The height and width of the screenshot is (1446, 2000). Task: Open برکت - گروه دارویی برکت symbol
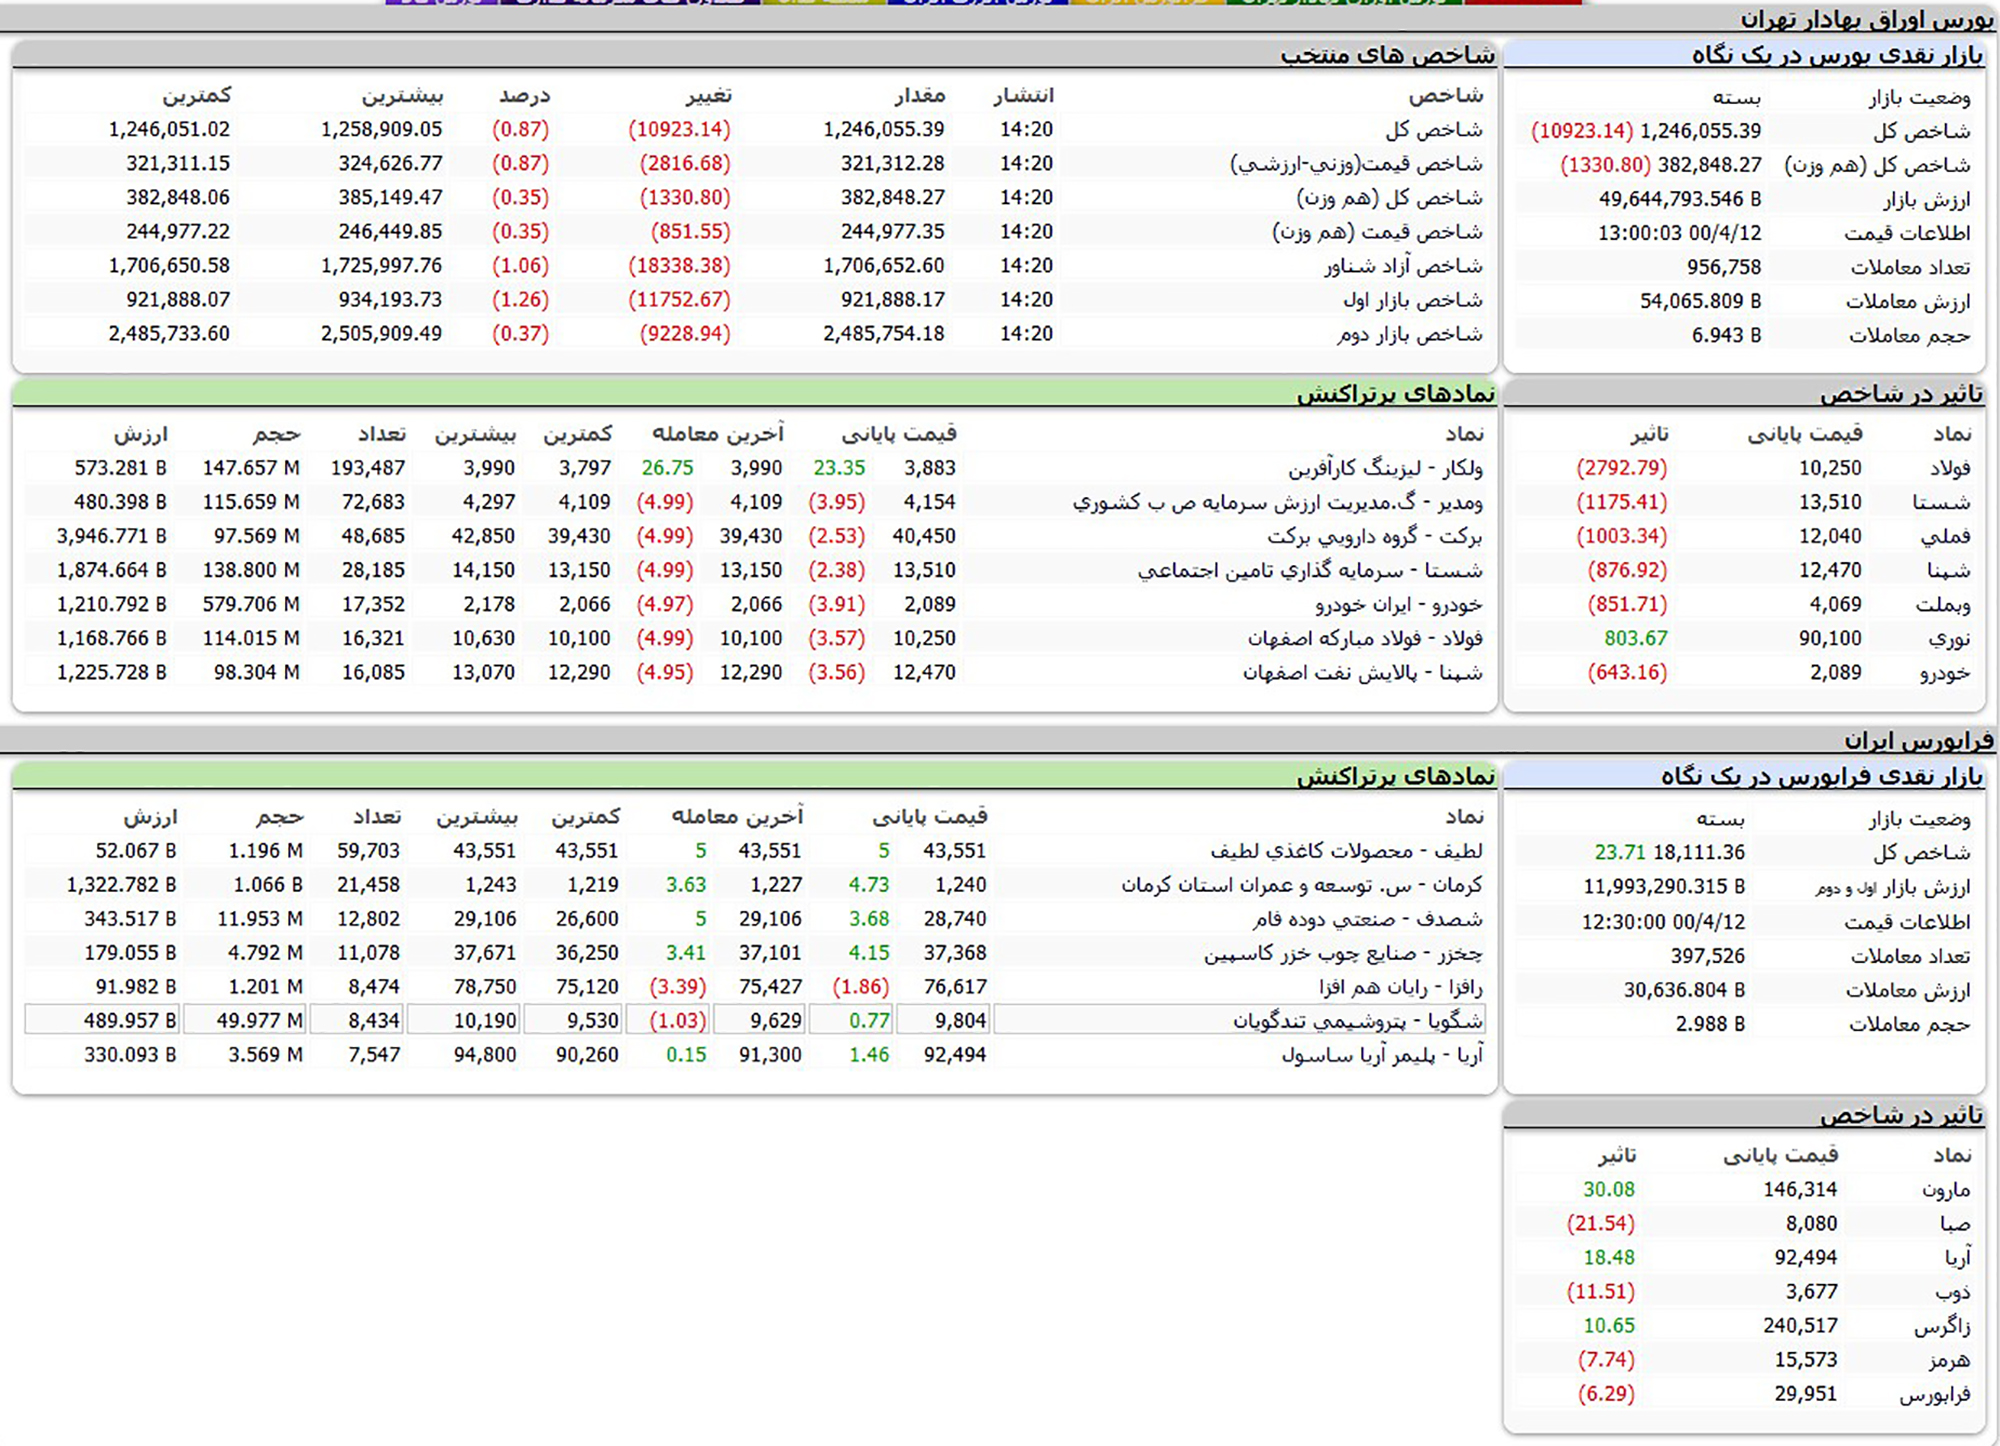tap(1376, 536)
